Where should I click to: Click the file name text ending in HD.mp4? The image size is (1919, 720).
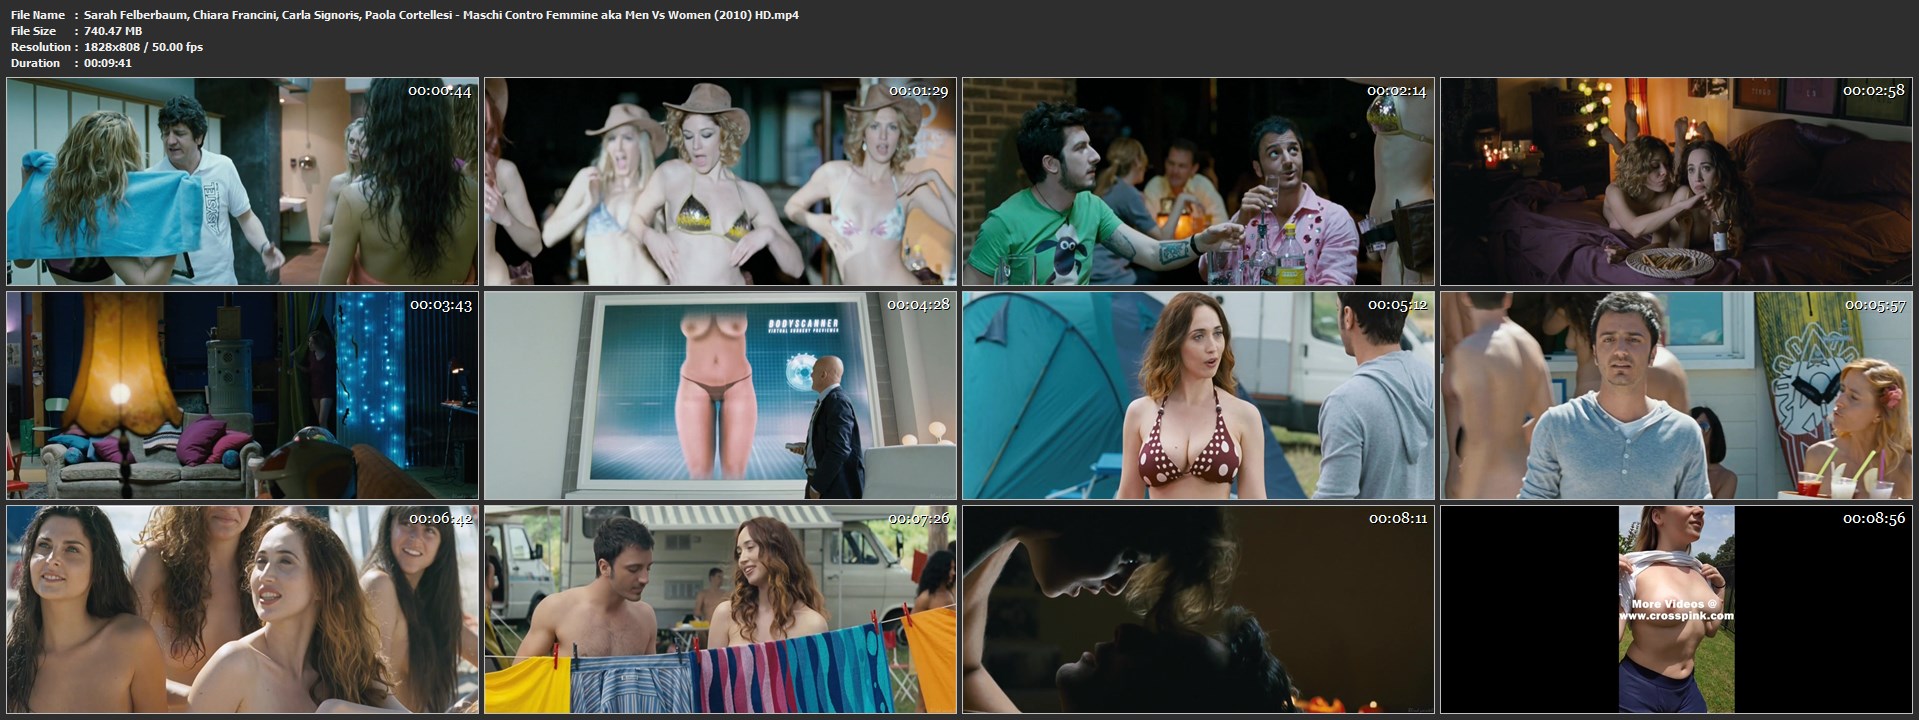point(441,15)
